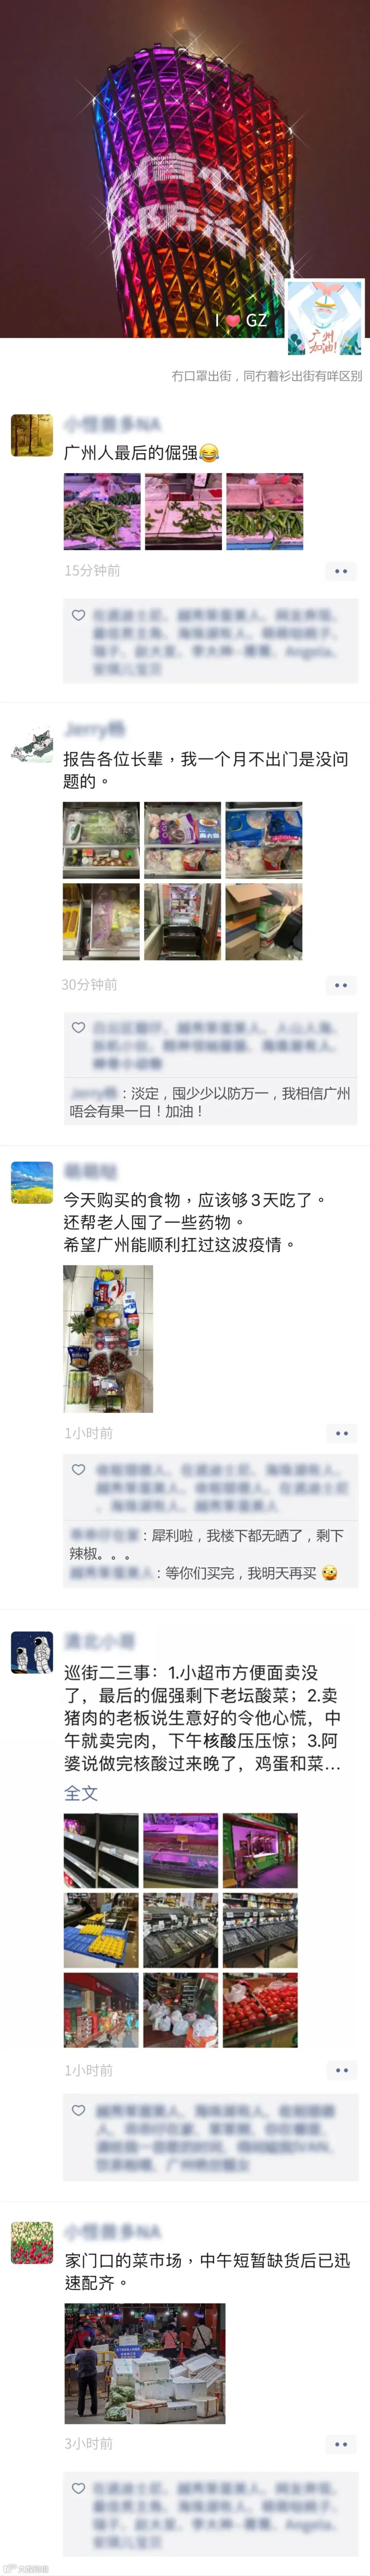View the market stall photo under 家门口的菜市场

tap(145, 2364)
